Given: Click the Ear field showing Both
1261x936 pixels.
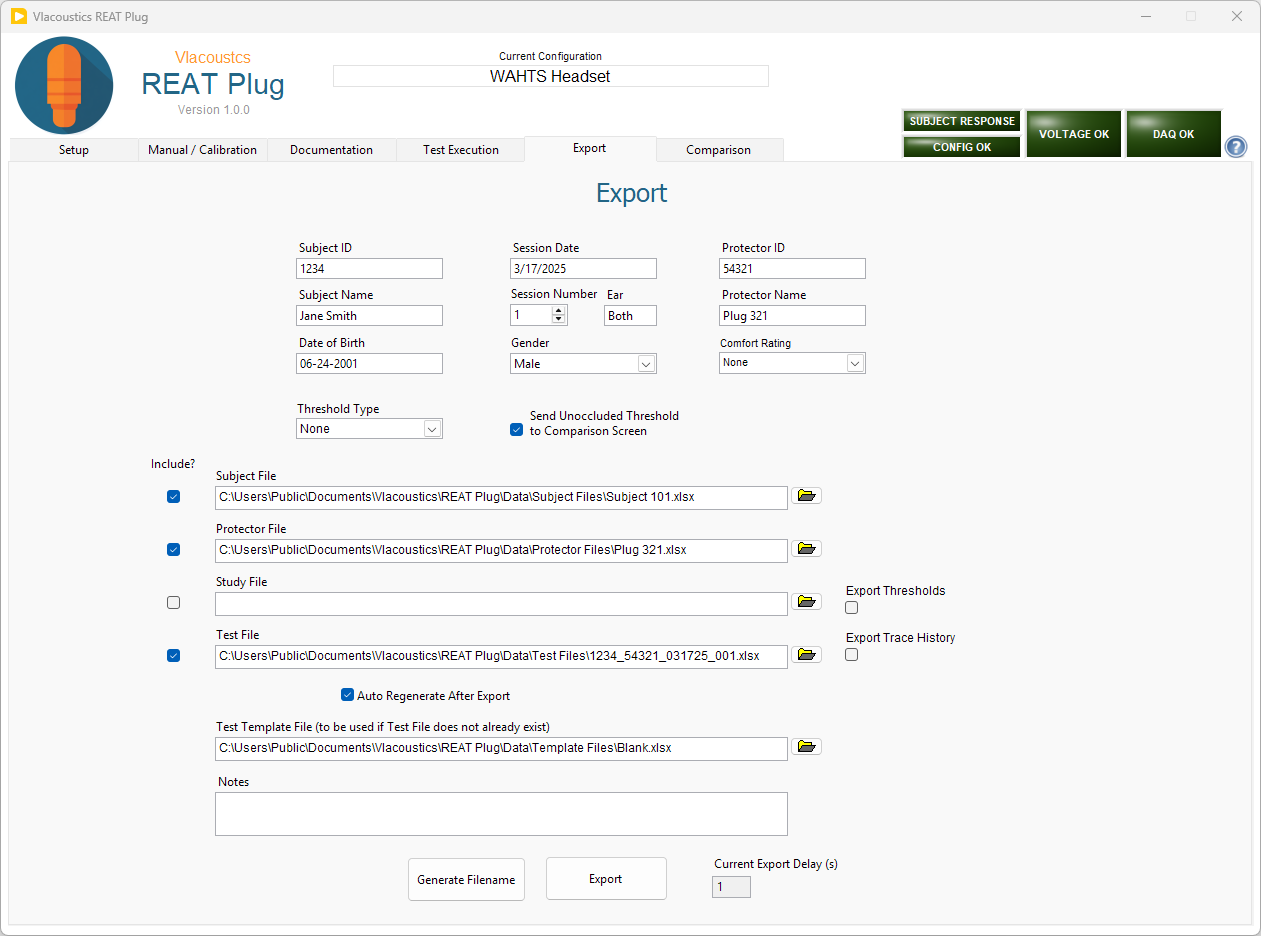Looking at the screenshot, I should (631, 315).
